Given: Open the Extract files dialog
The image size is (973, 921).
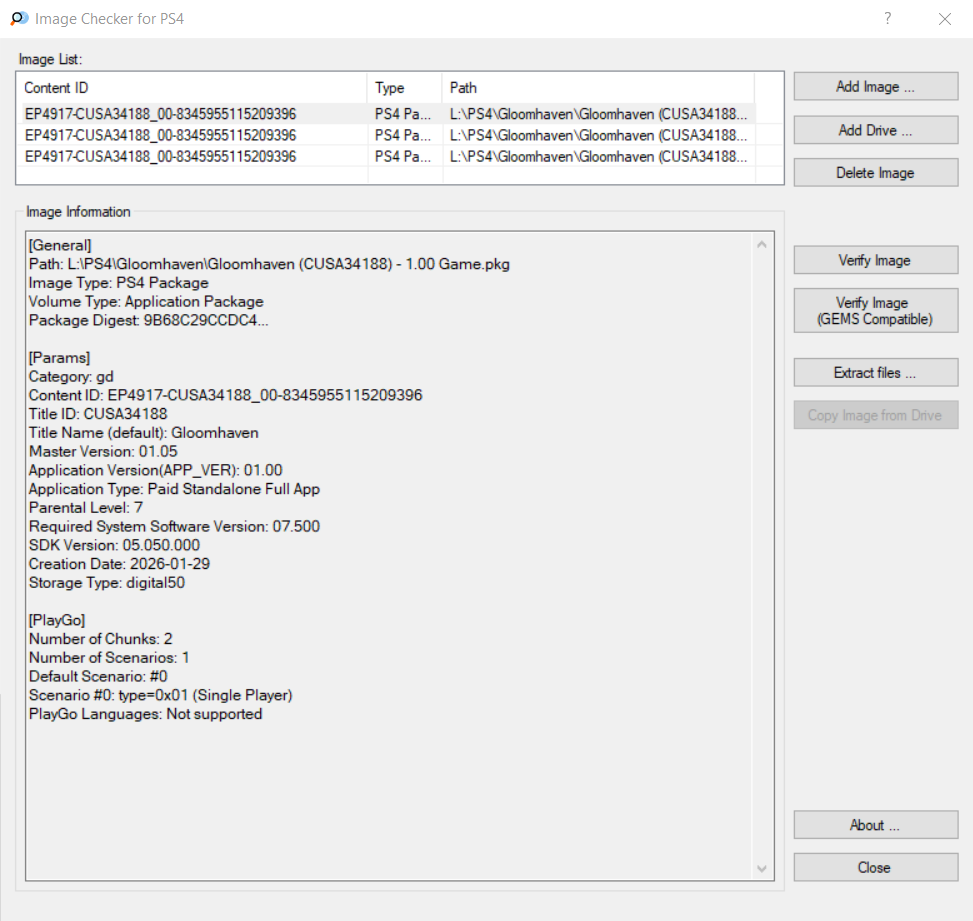Looking at the screenshot, I should (x=875, y=373).
